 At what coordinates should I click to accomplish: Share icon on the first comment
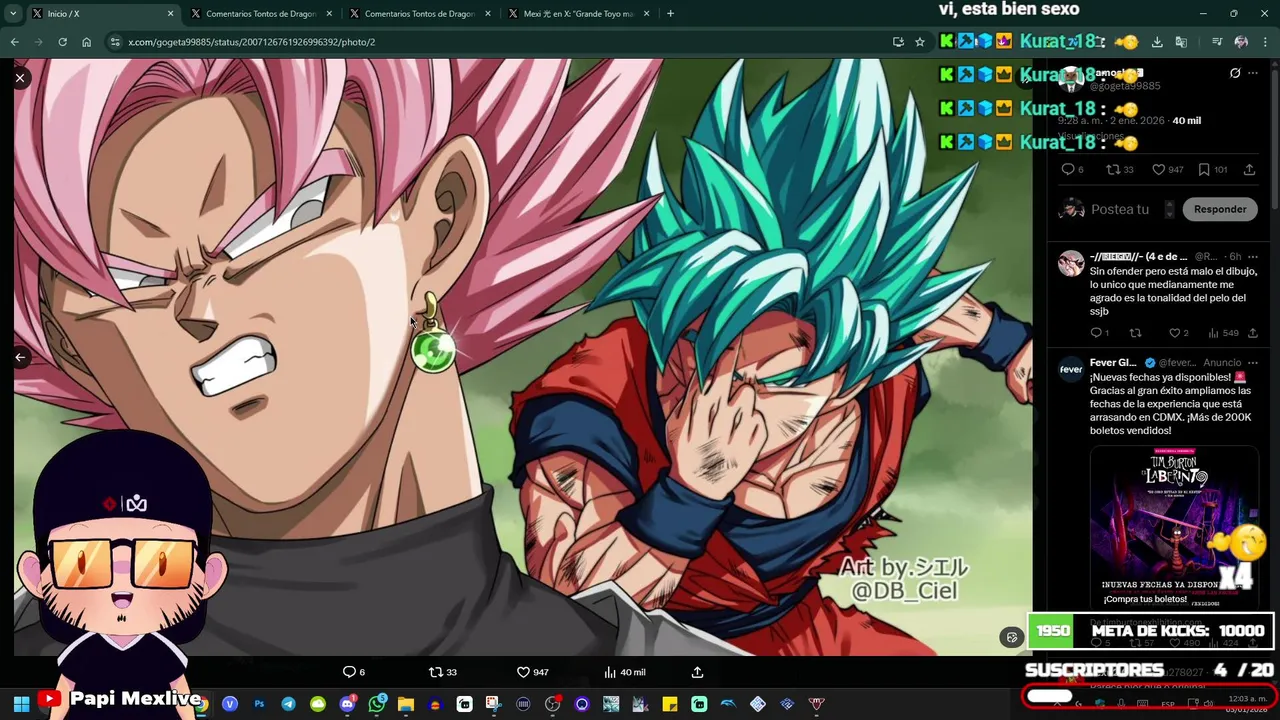1253,333
